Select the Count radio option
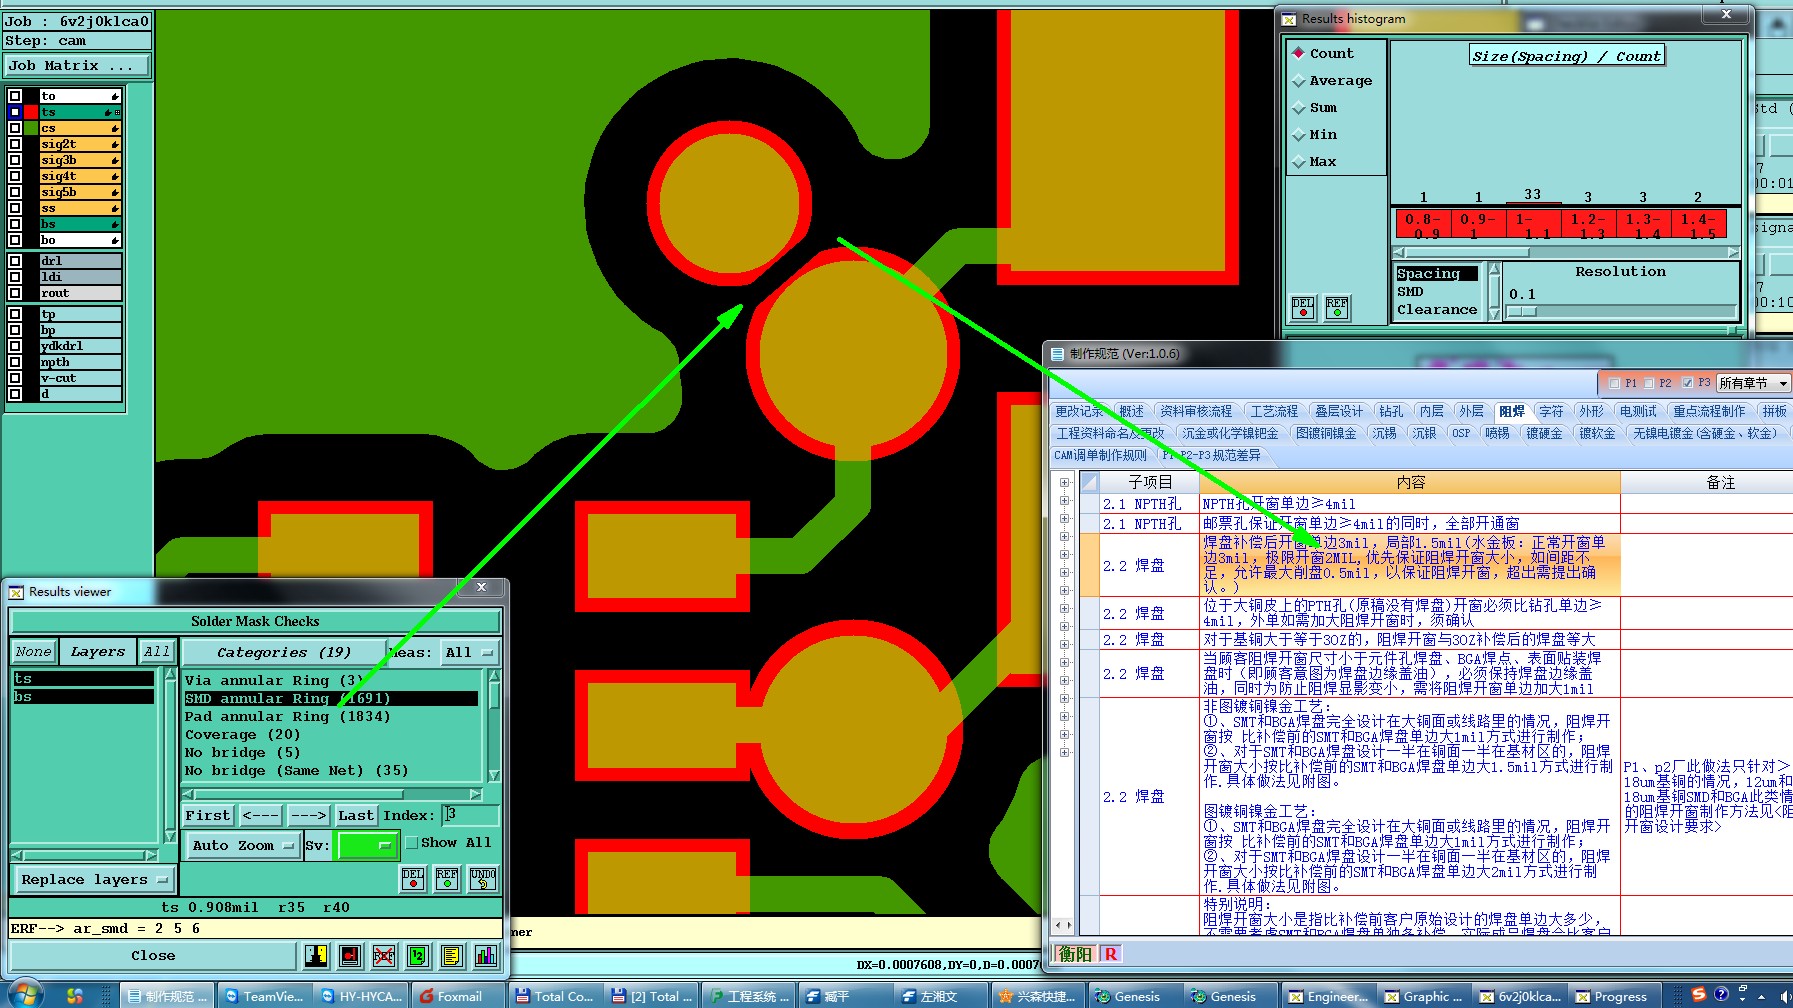1793x1008 pixels. click(1299, 54)
